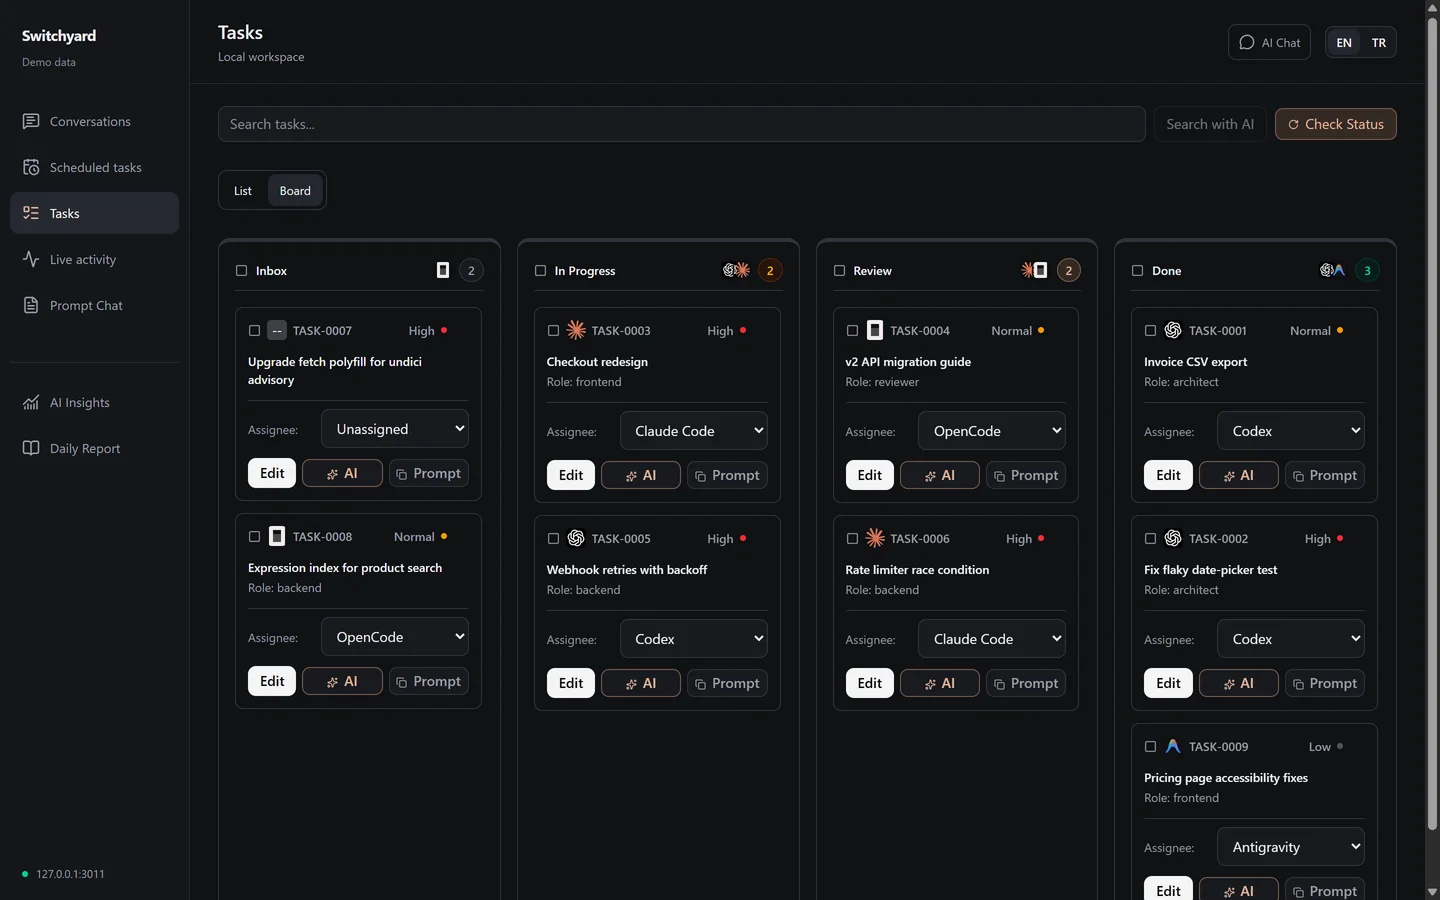Click the Live activity pulse icon
The image size is (1440, 900).
pyautogui.click(x=31, y=259)
